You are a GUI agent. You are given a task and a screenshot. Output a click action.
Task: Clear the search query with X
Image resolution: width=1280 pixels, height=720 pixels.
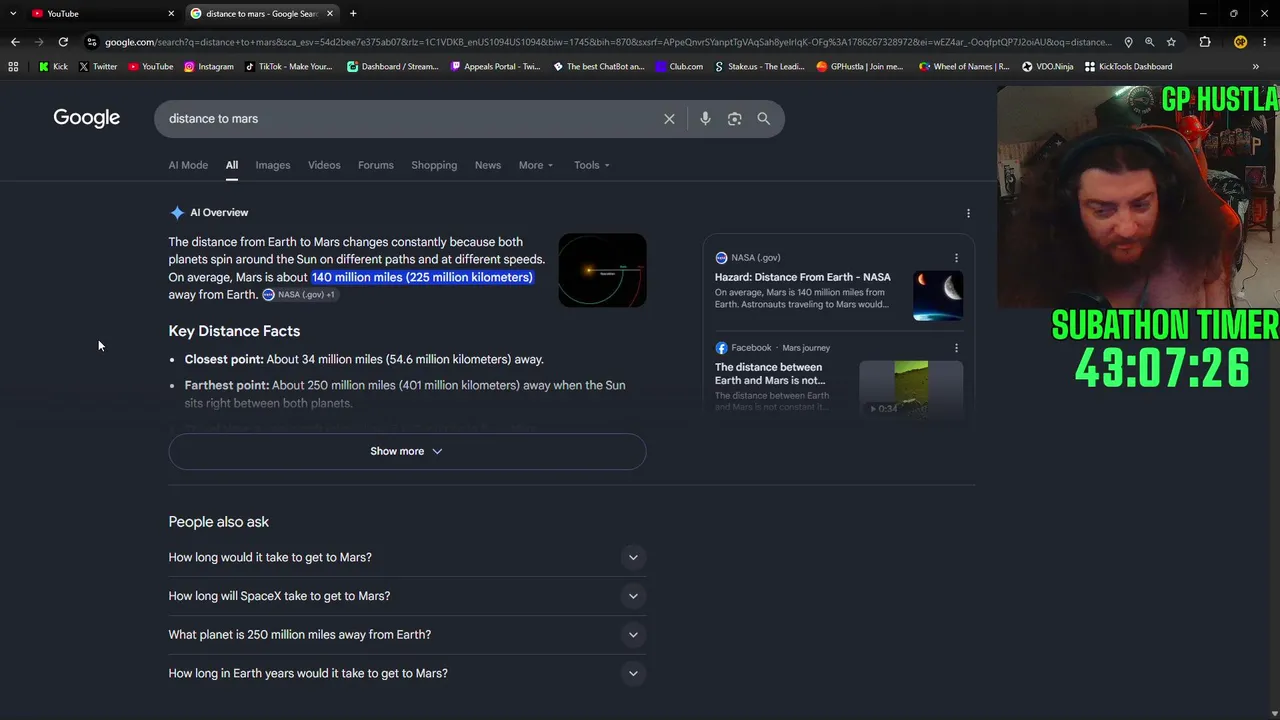pyautogui.click(x=669, y=119)
